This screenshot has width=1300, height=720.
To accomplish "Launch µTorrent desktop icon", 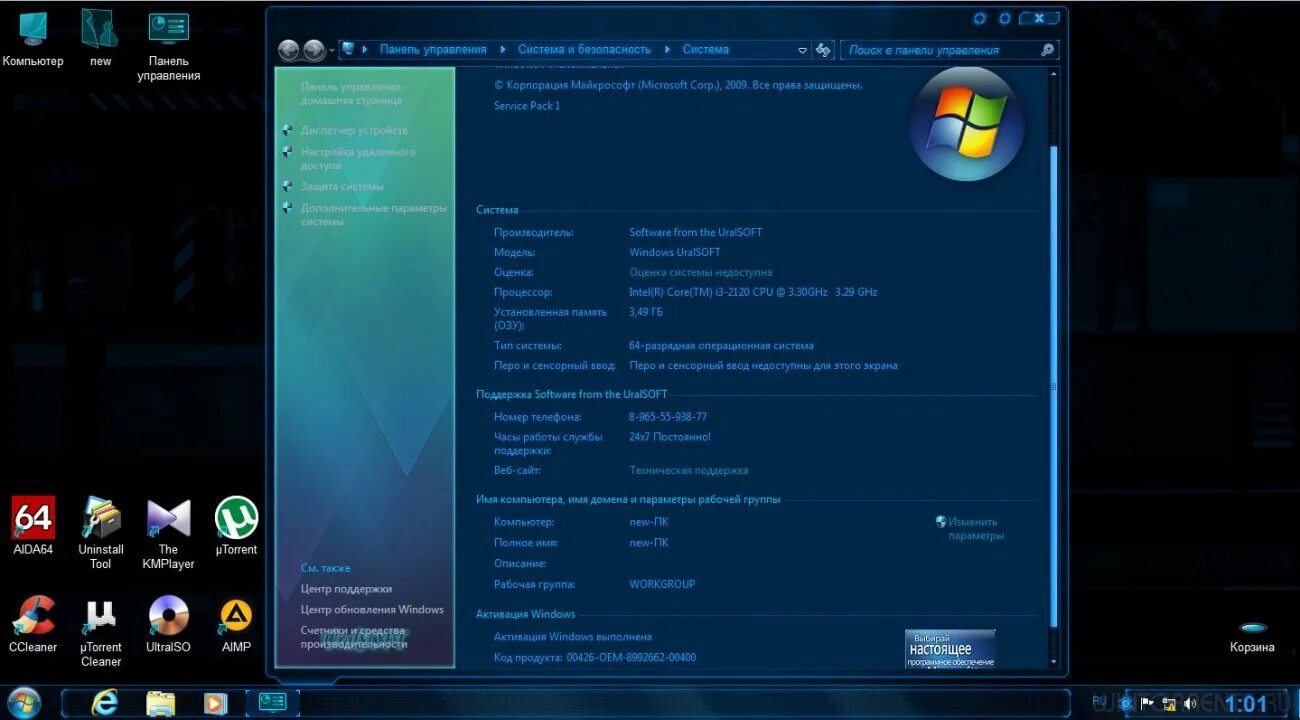I will point(236,526).
